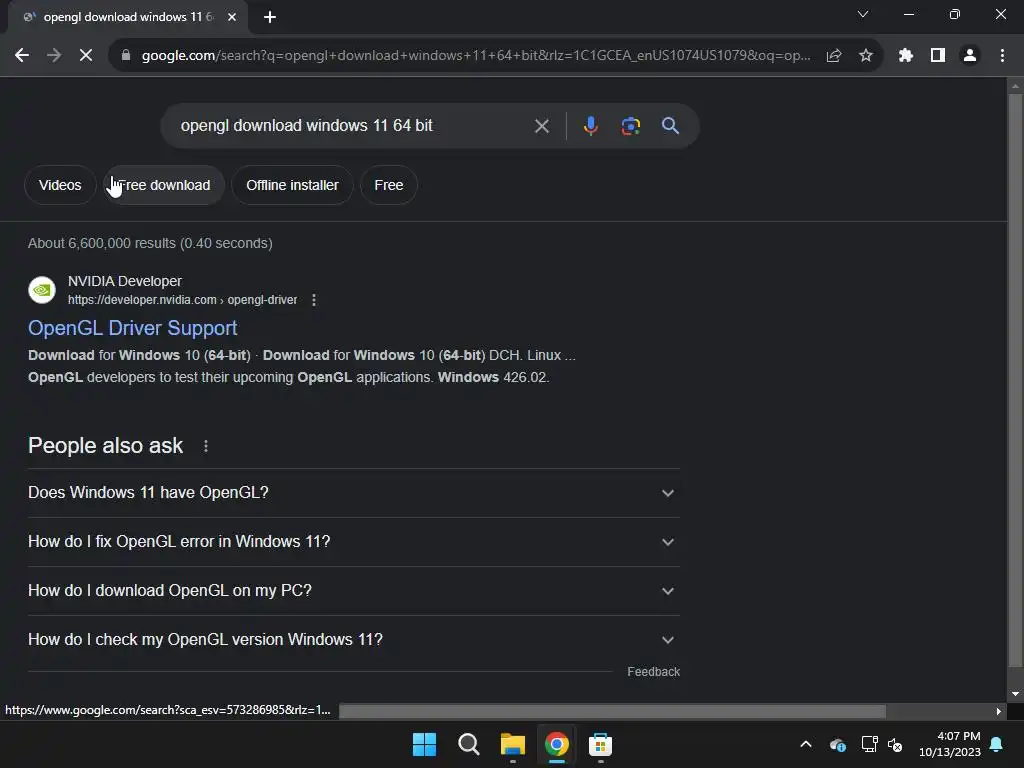This screenshot has height=768, width=1024.
Task: Click the magnifier search button
Action: (x=670, y=125)
